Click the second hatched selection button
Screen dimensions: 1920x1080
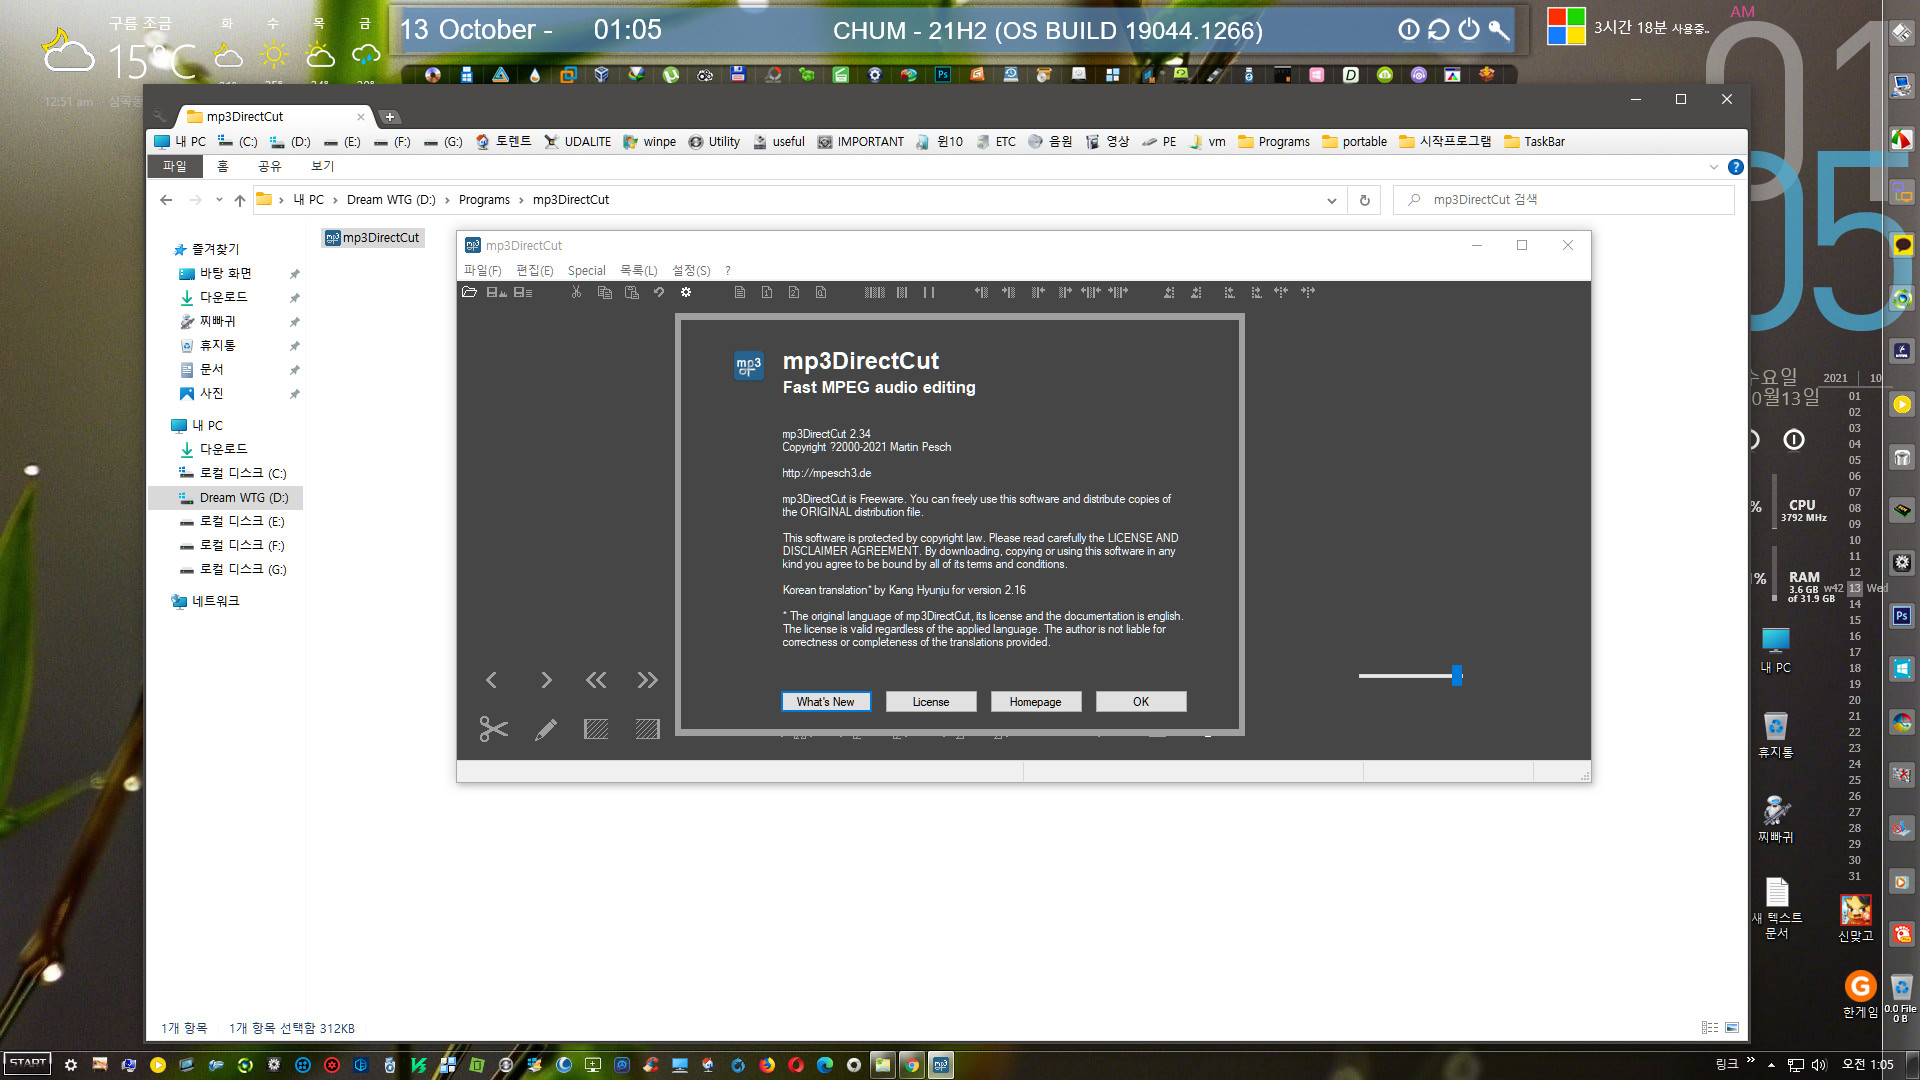click(648, 729)
